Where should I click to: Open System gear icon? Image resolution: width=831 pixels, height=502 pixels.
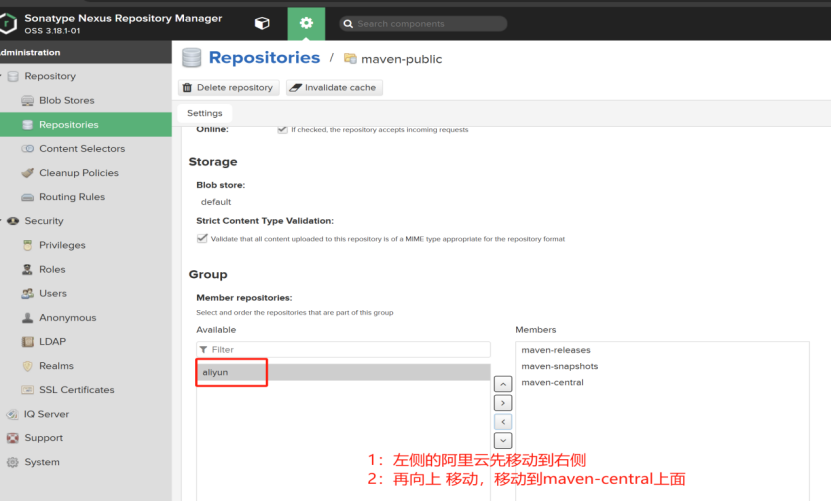click(x=13, y=462)
